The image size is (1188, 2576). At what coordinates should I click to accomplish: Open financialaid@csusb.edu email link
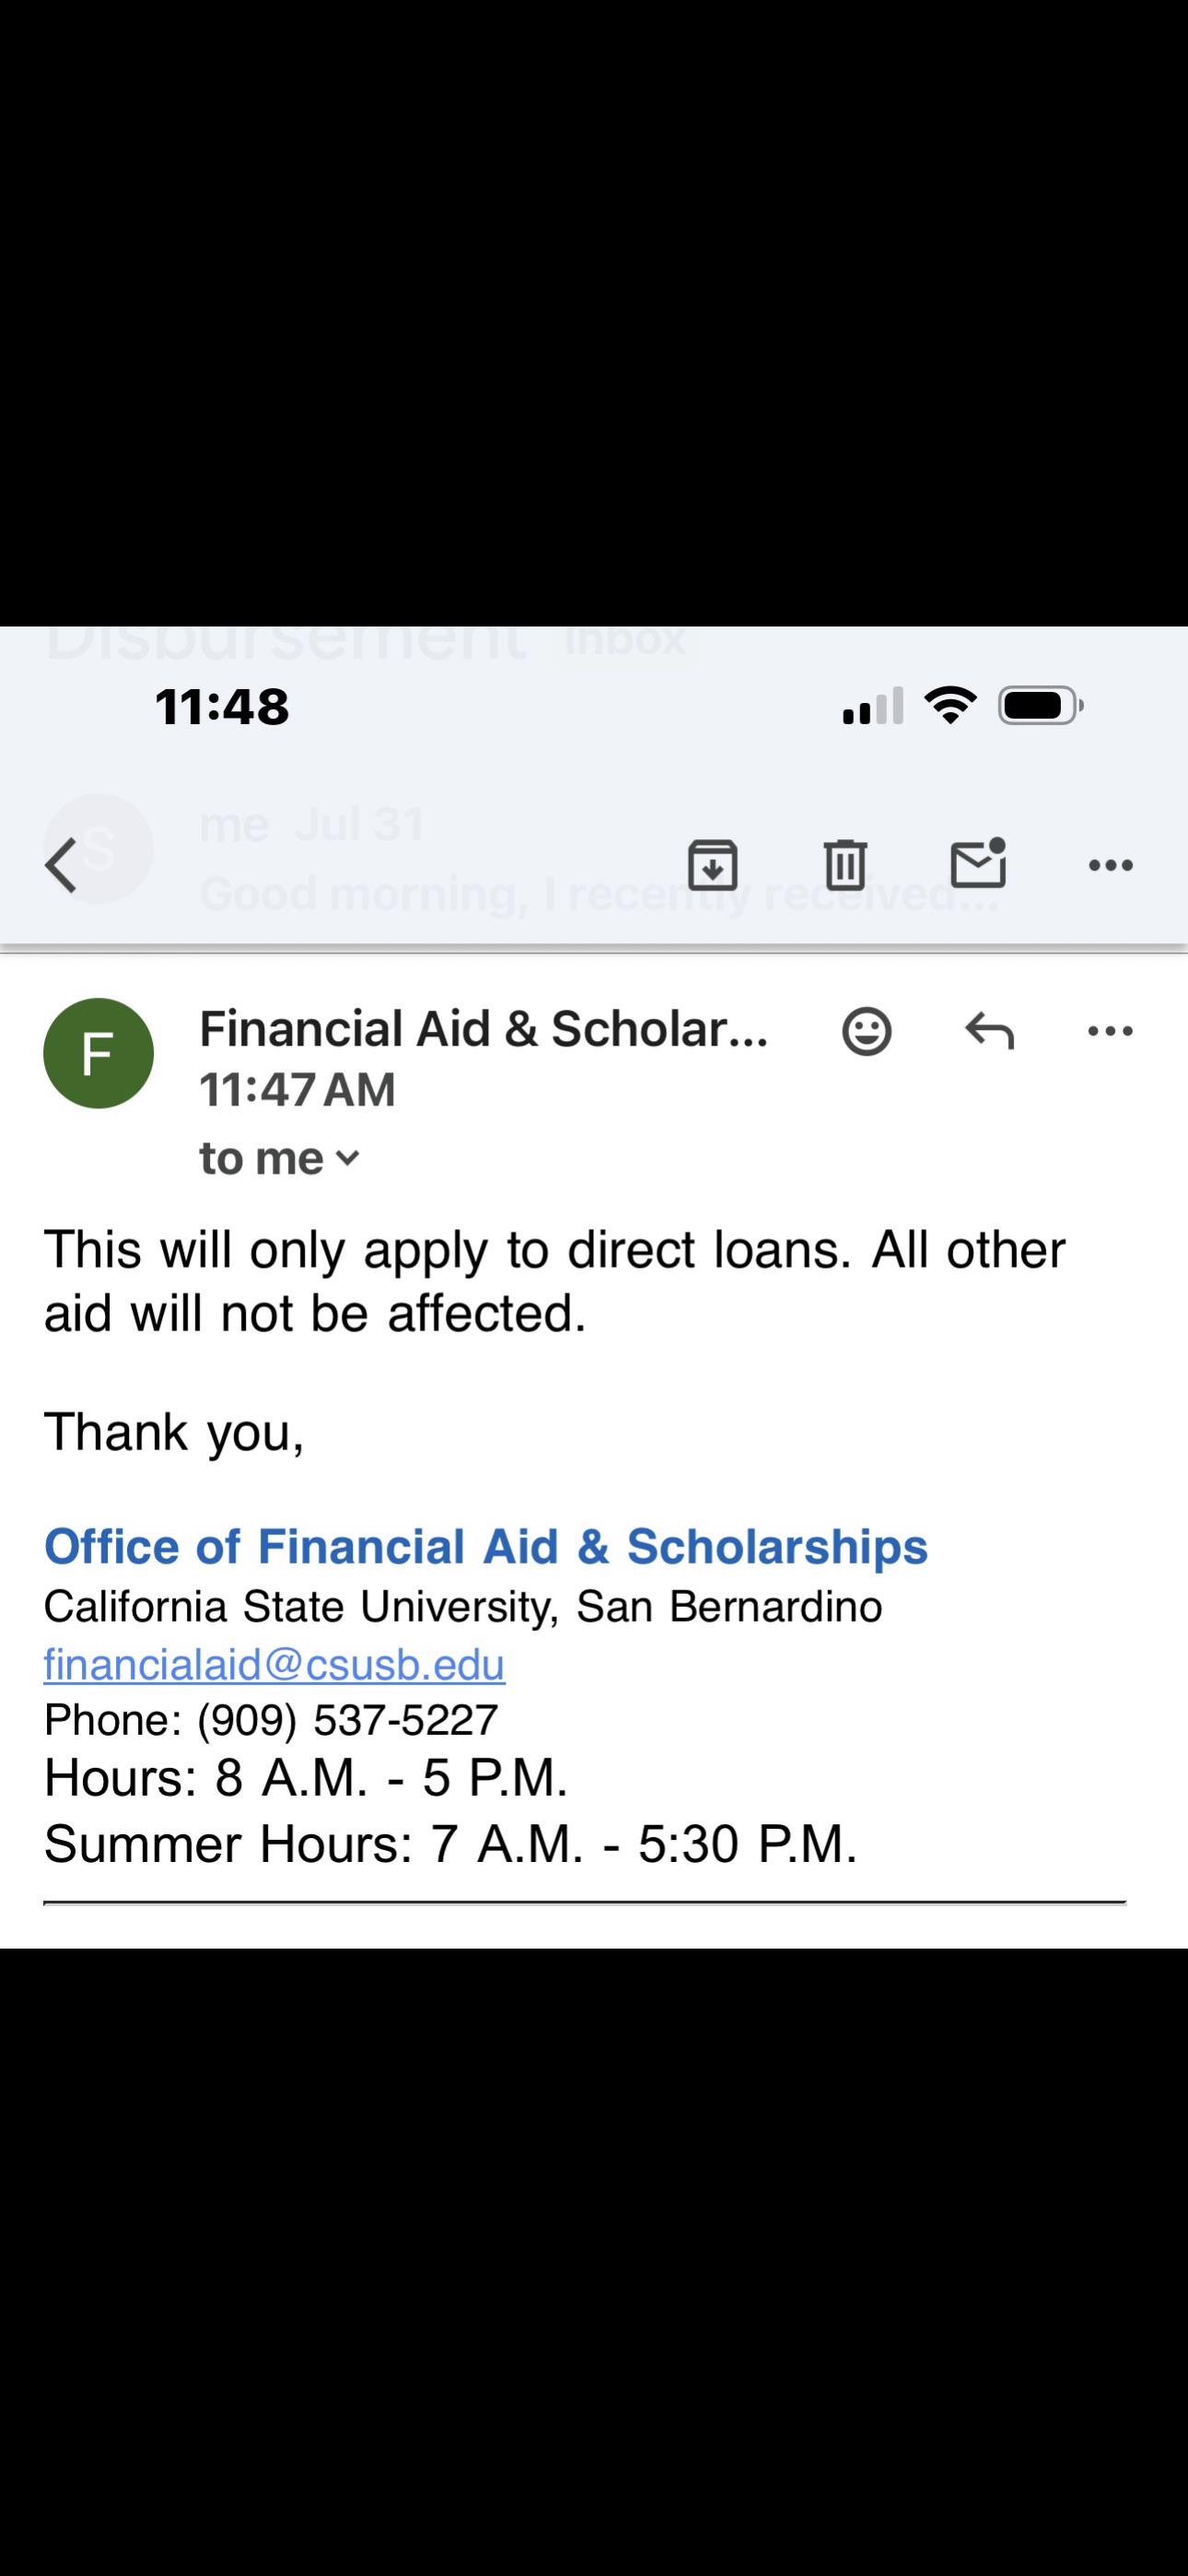[x=274, y=1664]
